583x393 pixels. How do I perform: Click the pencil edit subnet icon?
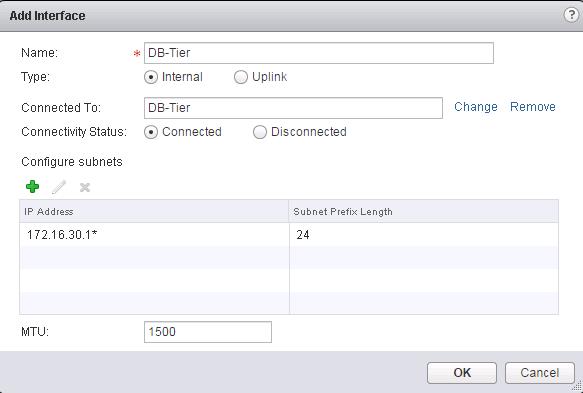point(59,187)
